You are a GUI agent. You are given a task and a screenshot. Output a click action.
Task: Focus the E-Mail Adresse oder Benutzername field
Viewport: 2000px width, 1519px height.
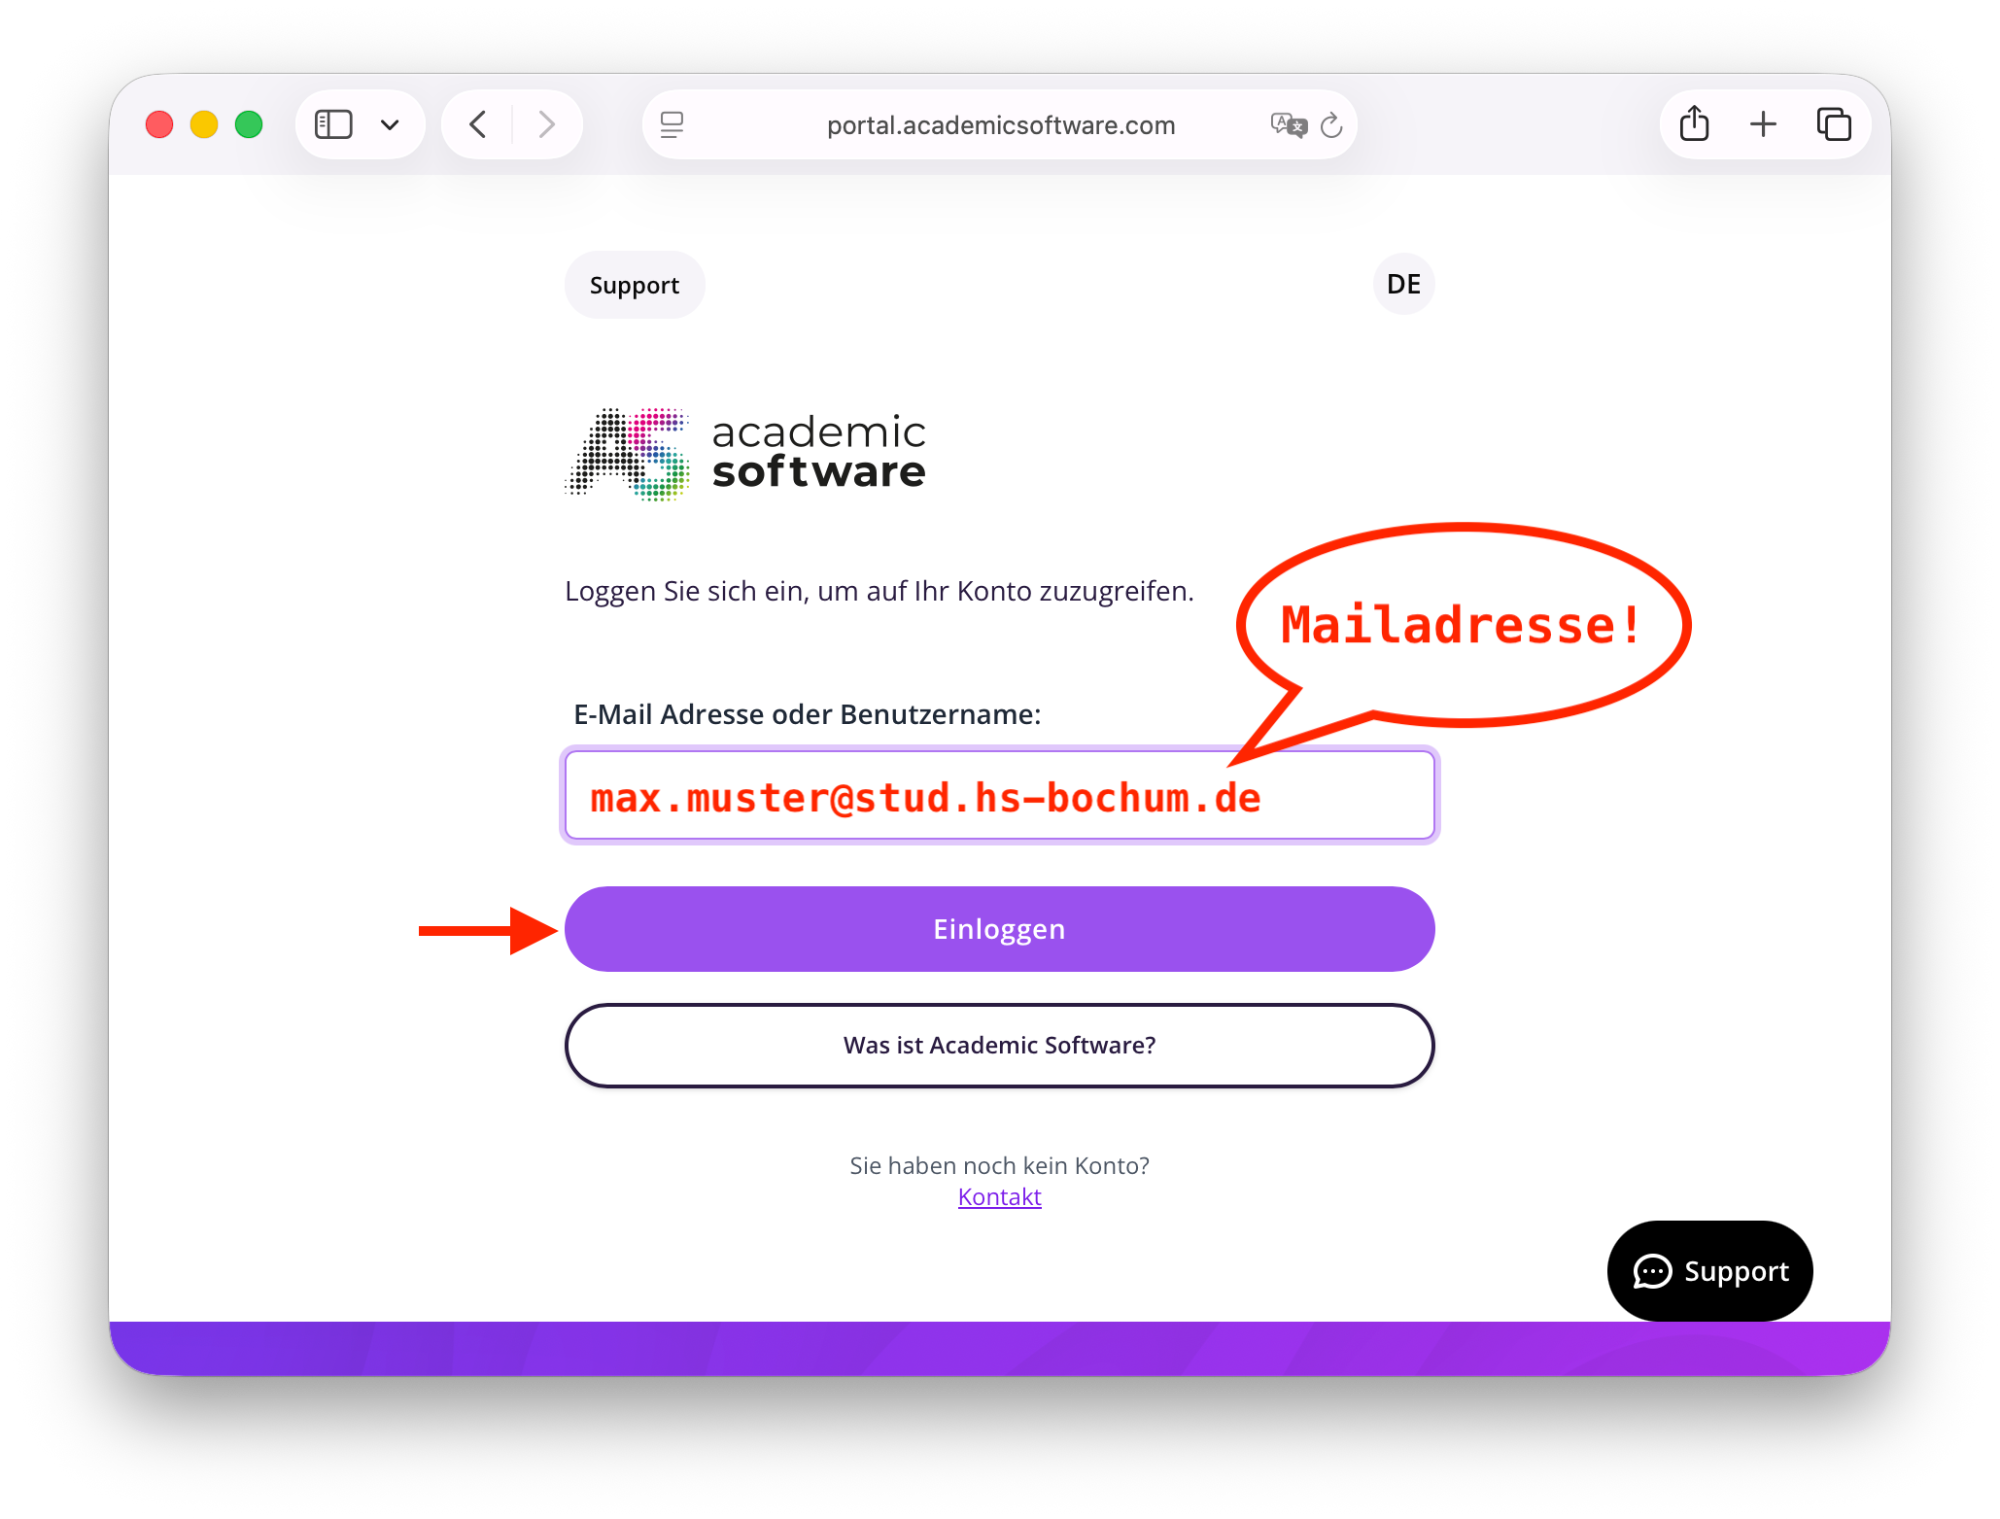point(999,796)
